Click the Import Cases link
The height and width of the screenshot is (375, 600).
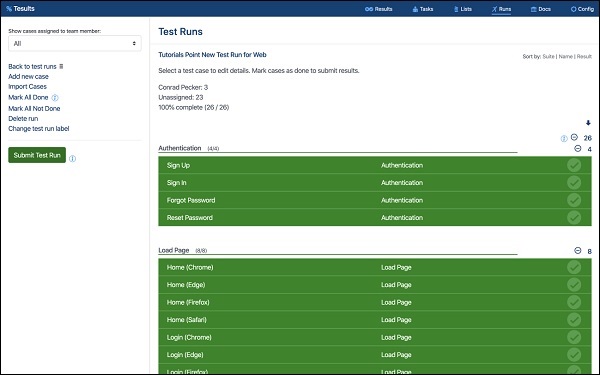tap(28, 86)
